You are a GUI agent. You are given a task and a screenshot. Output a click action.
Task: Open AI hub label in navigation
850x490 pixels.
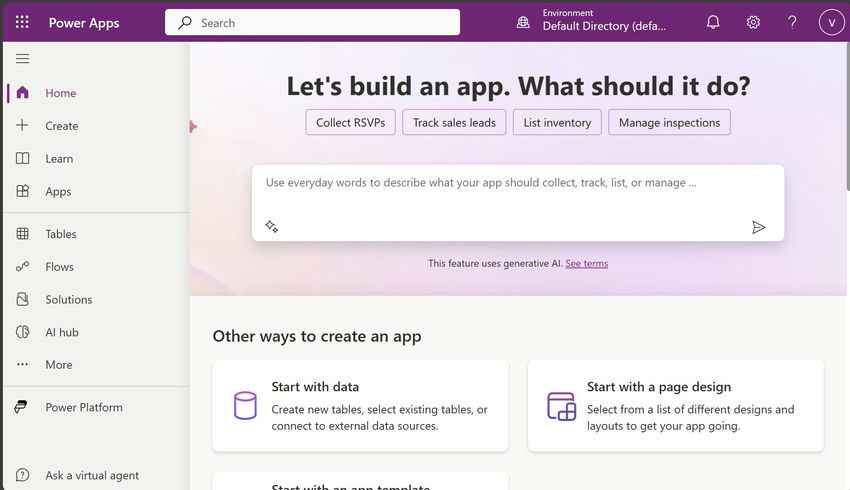62,332
